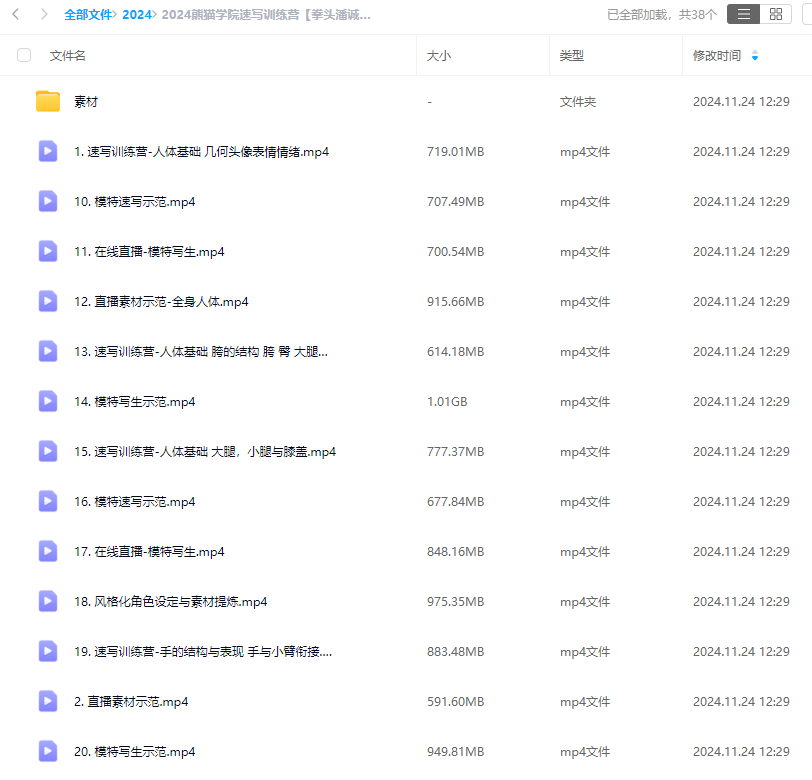Click video icon for 14. 模特写生示范.mp4
This screenshot has height=780, width=812.
(x=47, y=401)
